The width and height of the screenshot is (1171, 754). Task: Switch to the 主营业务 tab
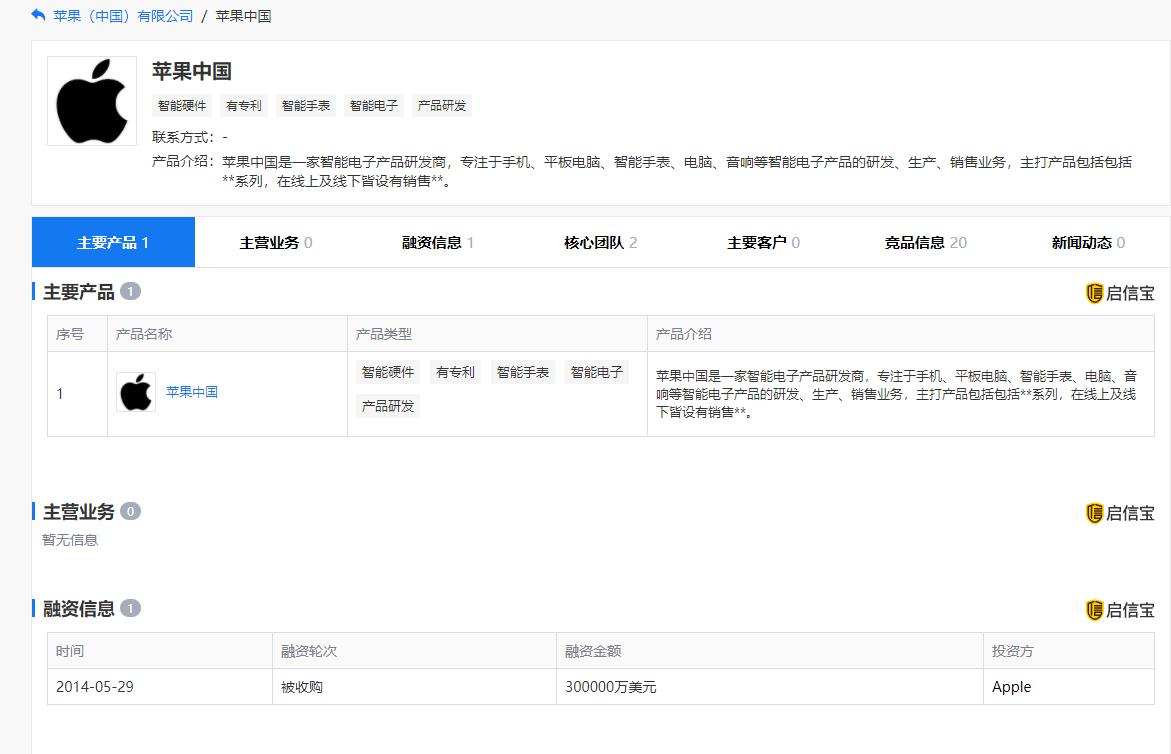pyautogui.click(x=276, y=242)
